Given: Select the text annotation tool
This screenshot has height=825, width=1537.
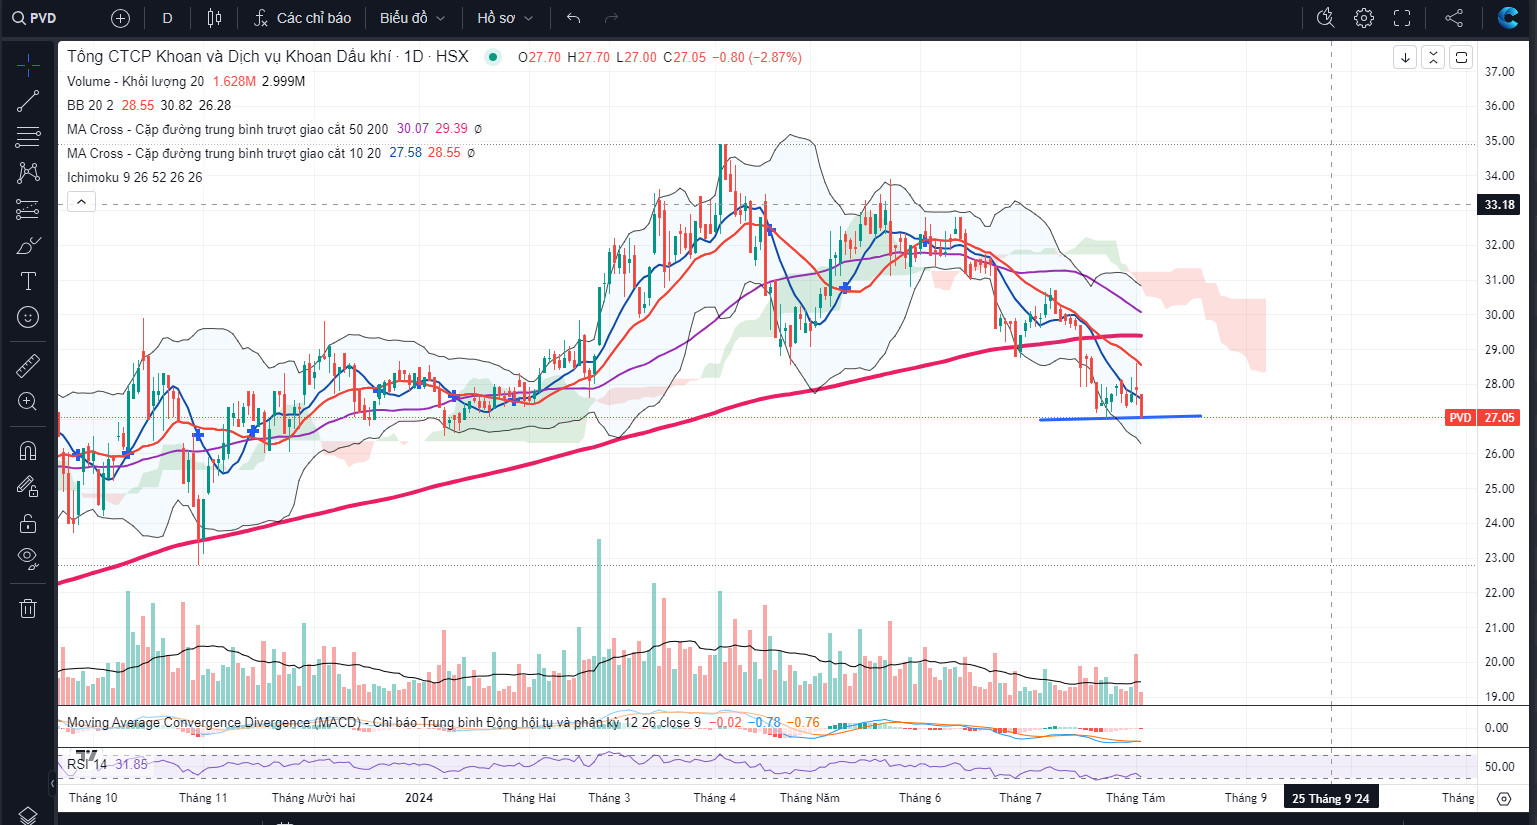Looking at the screenshot, I should [x=28, y=281].
